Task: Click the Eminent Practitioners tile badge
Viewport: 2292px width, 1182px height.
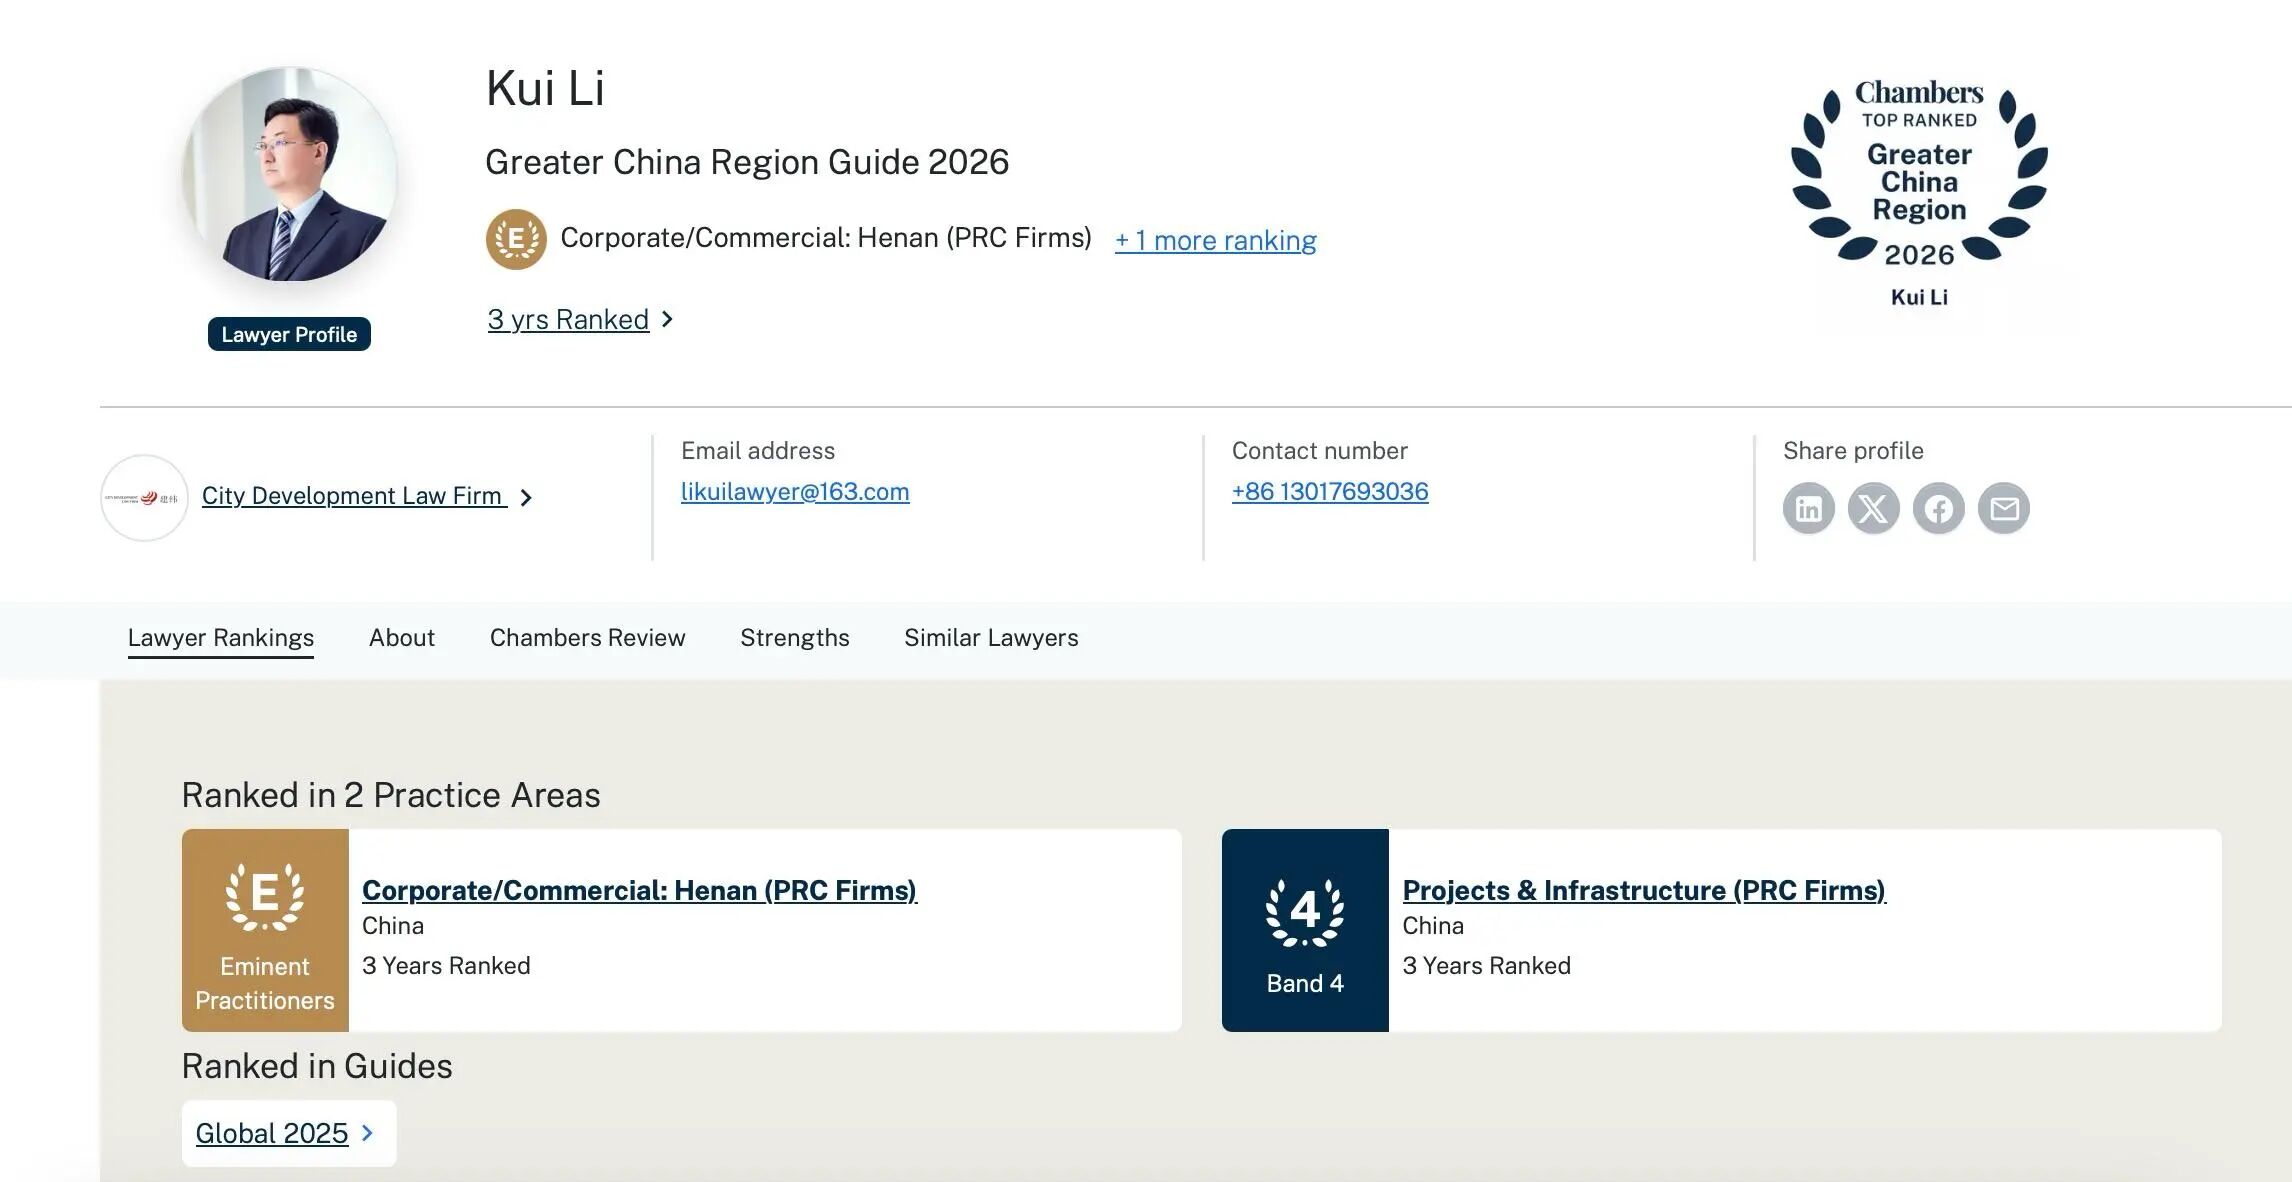Action: tap(265, 930)
